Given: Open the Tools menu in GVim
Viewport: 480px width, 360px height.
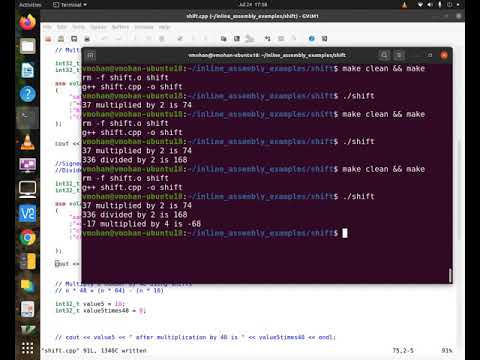Looking at the screenshot, I should coord(79,27).
